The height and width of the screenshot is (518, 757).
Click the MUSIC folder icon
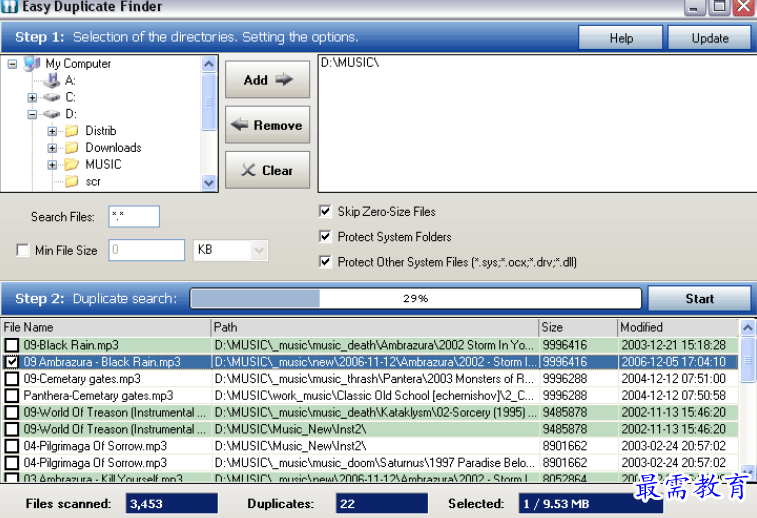pyautogui.click(x=71, y=165)
